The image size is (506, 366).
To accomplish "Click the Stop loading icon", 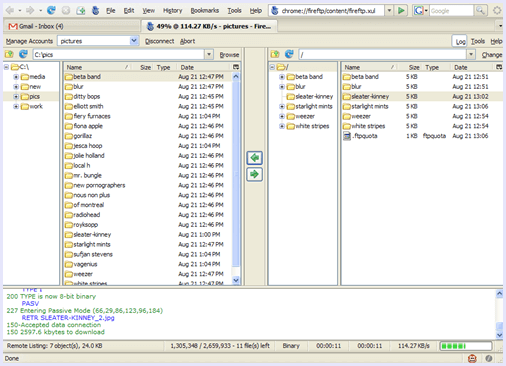I will (x=66, y=11).
